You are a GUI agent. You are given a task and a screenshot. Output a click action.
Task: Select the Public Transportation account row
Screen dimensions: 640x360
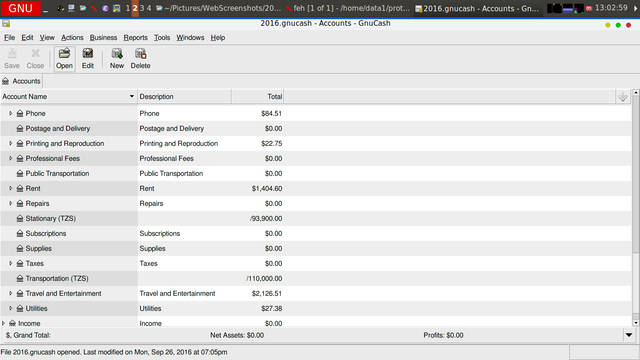point(316,173)
